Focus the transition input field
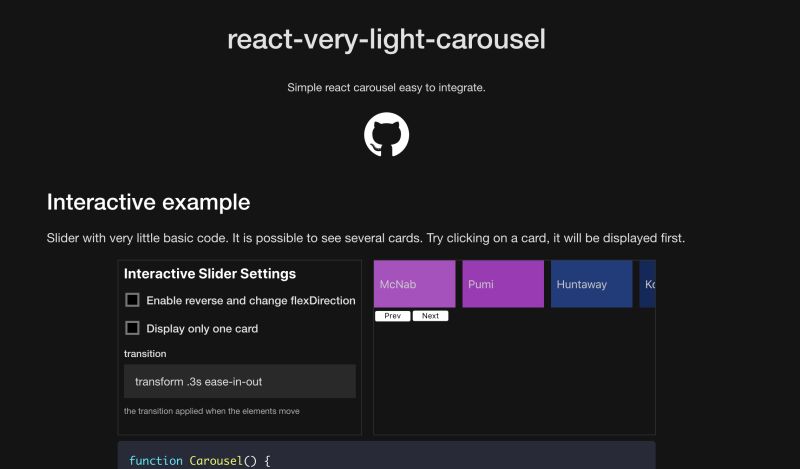Screen dimensions: 800x469 coord(240,381)
